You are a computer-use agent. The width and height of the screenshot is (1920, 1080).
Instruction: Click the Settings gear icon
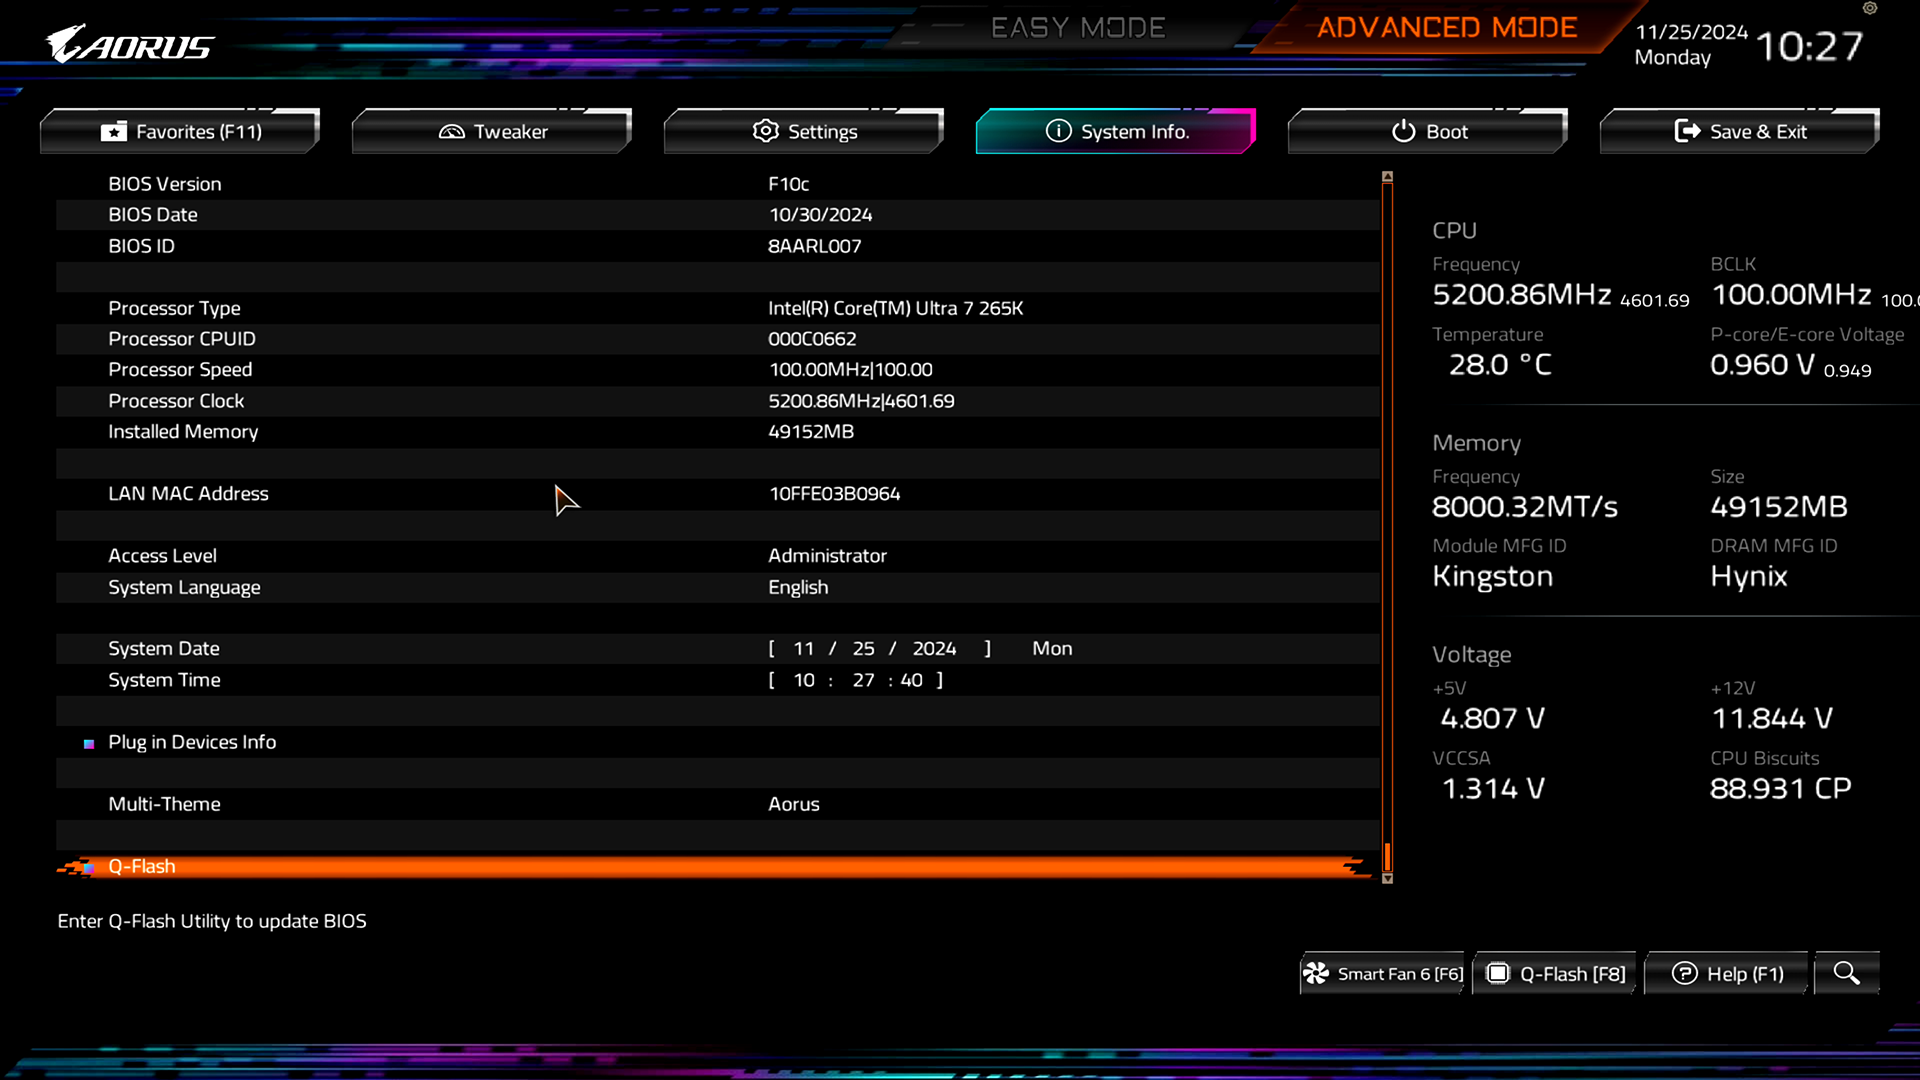click(765, 131)
